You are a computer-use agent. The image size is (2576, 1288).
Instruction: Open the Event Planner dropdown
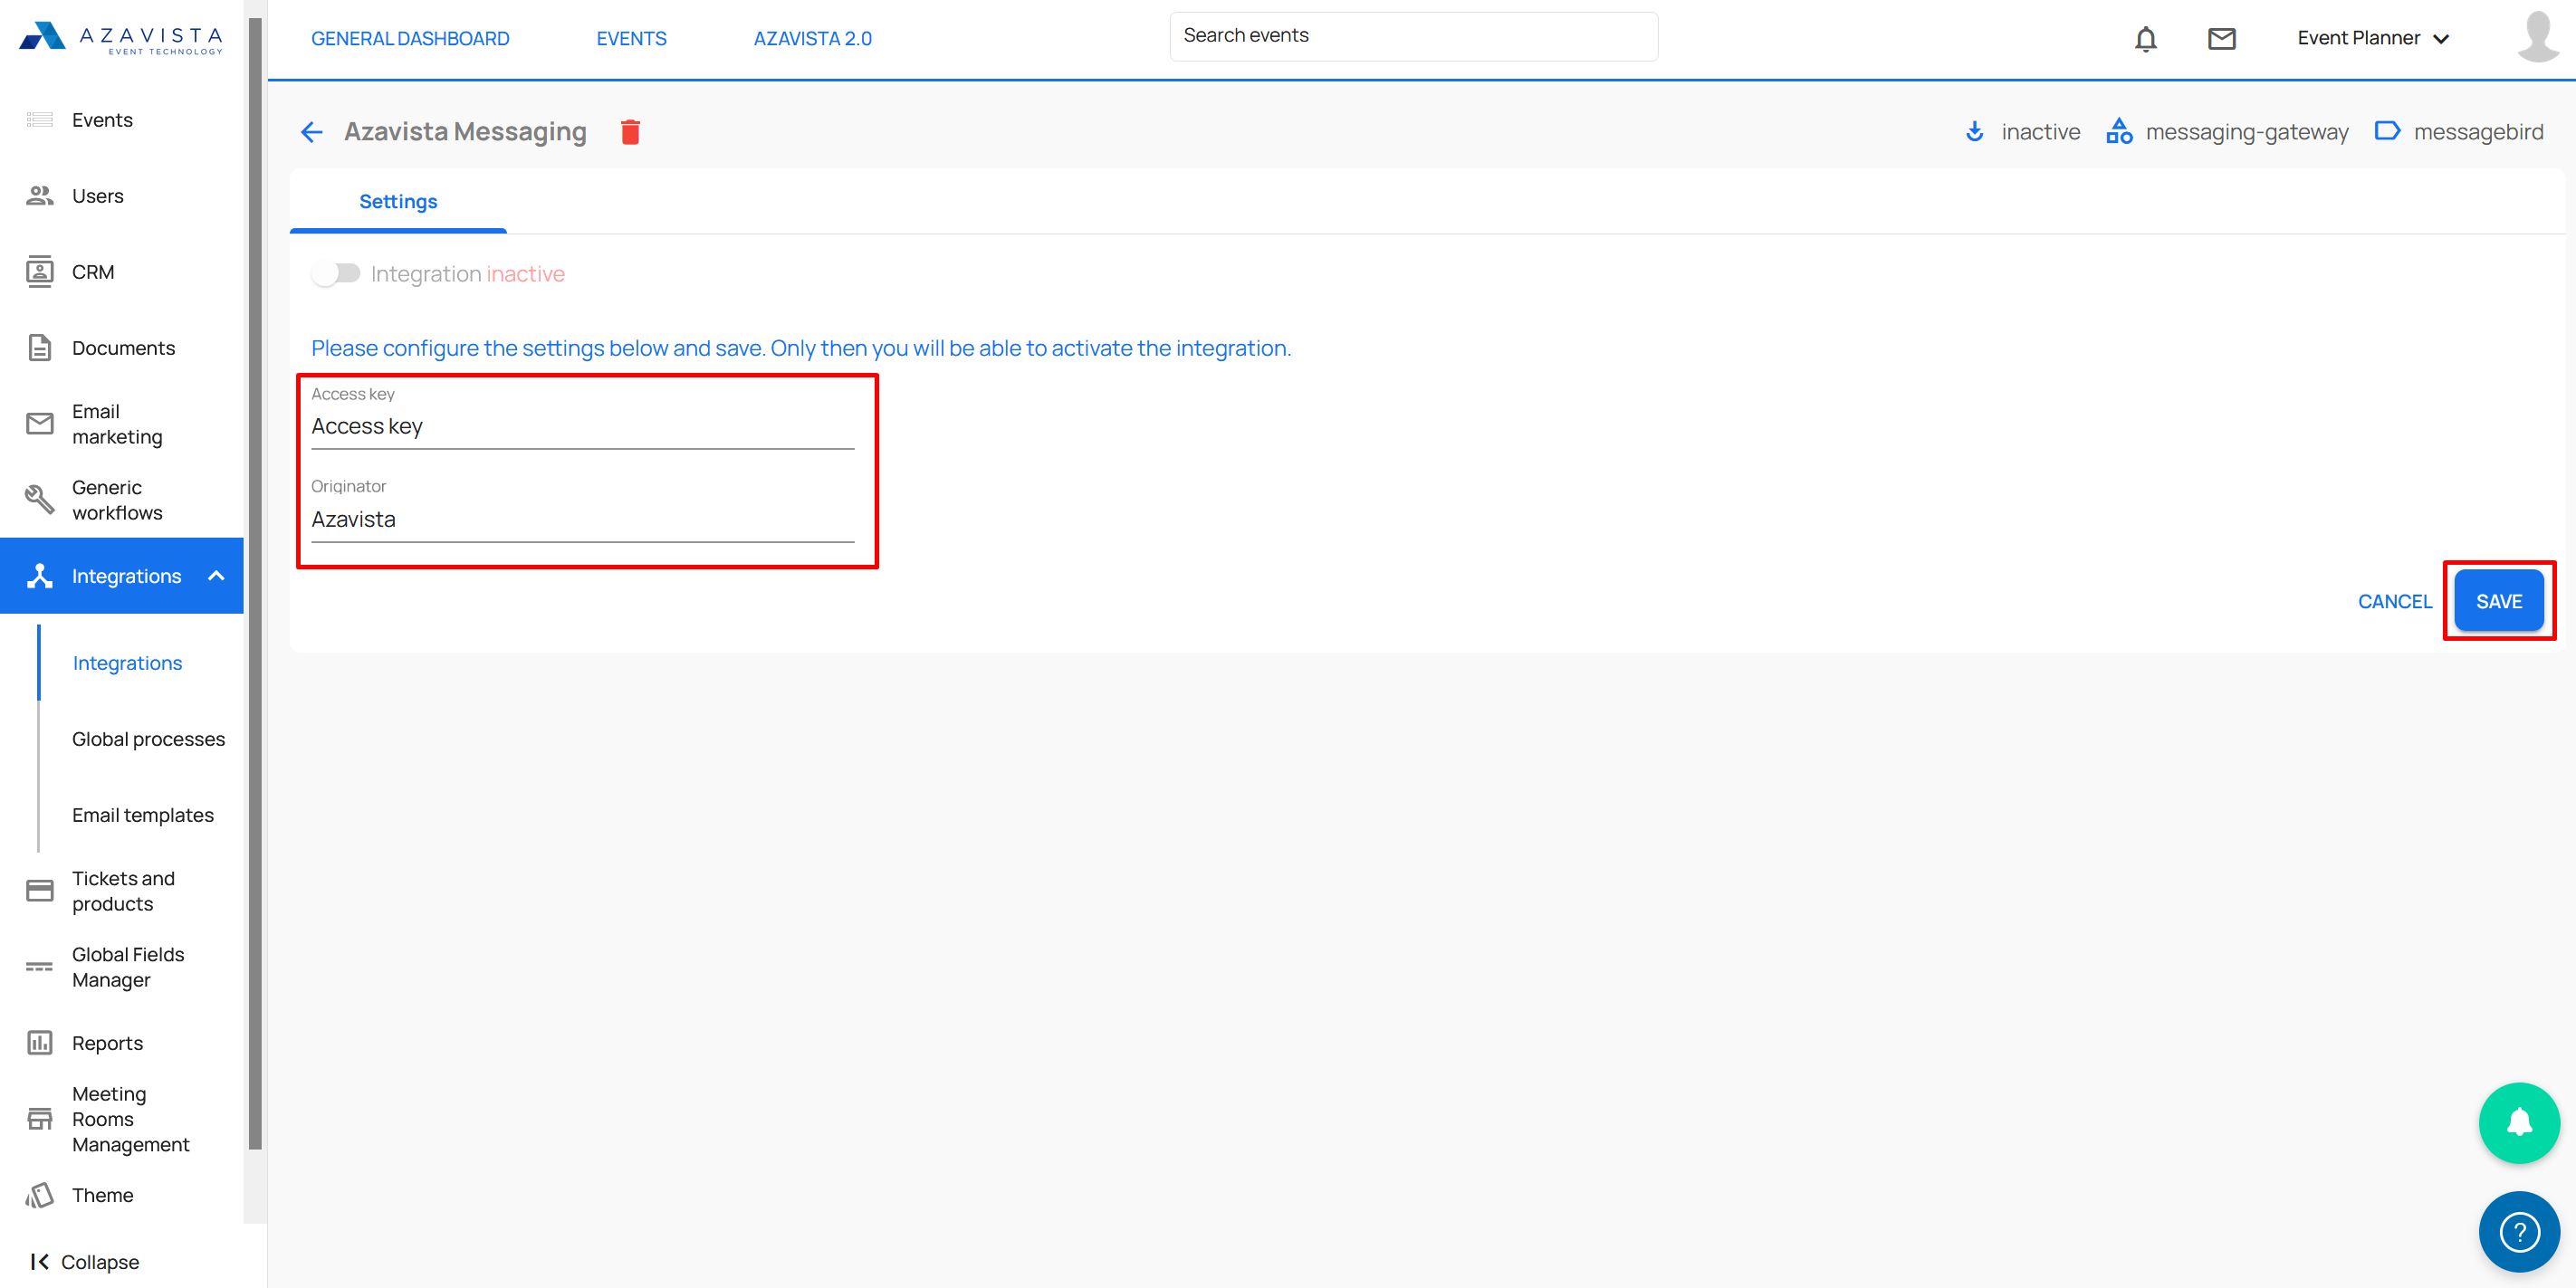[x=2373, y=38]
